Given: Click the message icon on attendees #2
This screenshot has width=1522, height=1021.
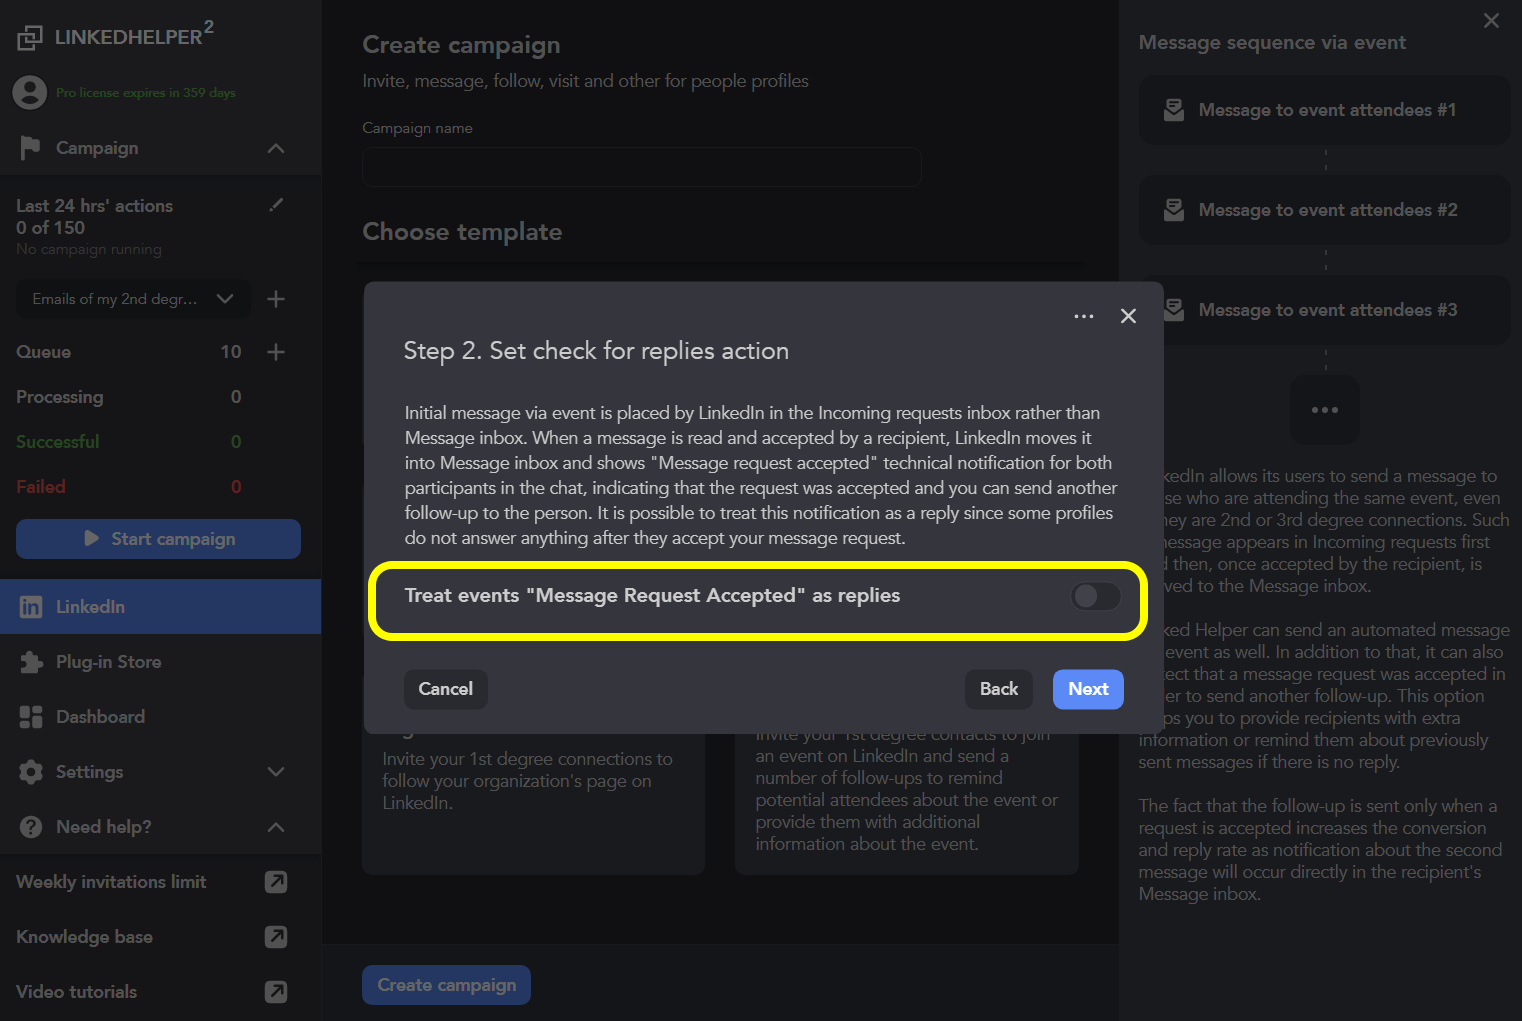Looking at the screenshot, I should coord(1174,210).
